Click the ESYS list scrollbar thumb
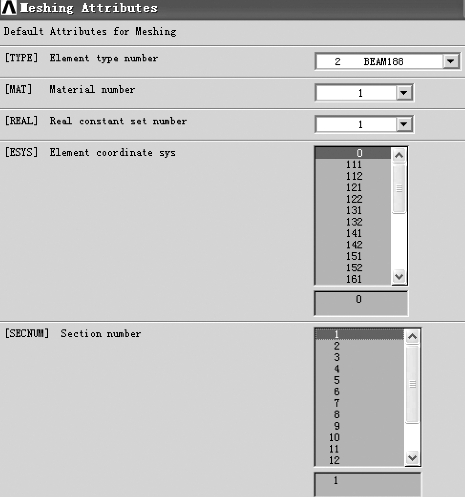The image size is (465, 497). (399, 188)
